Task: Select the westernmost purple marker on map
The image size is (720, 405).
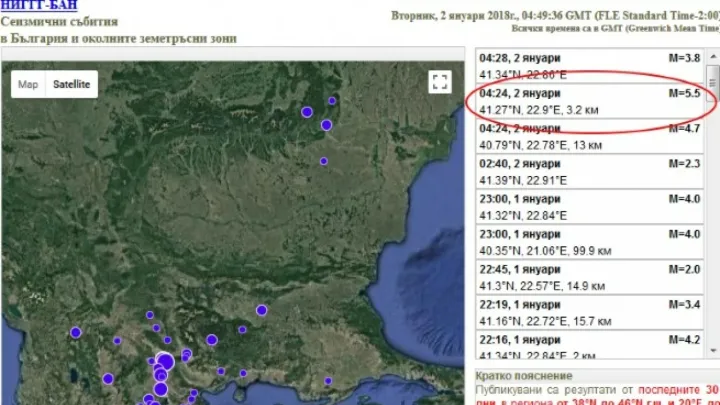Action: [x=75, y=333]
